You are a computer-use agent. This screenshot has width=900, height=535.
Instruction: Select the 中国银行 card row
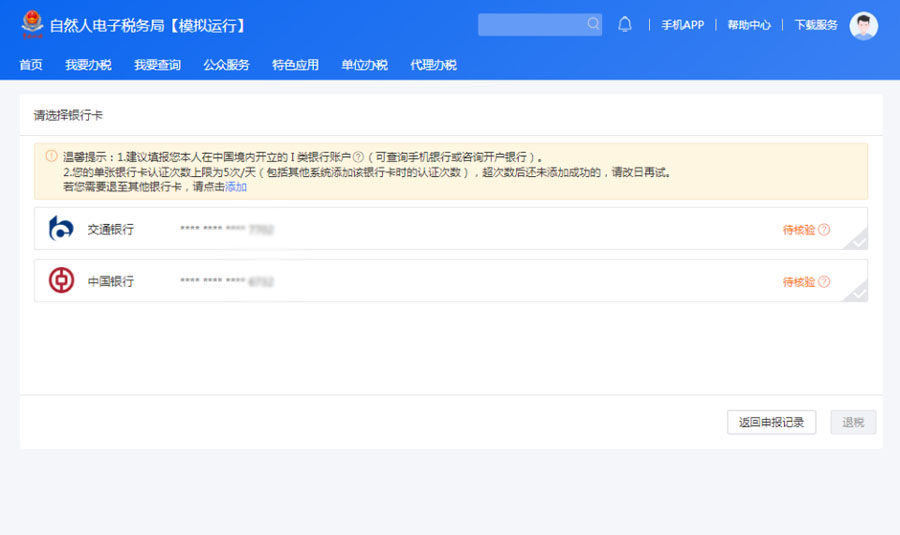click(450, 281)
